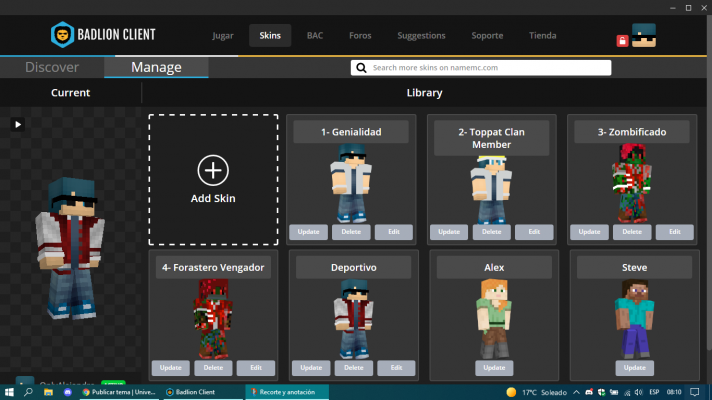Edit the 3- Zombificado skin

click(674, 232)
